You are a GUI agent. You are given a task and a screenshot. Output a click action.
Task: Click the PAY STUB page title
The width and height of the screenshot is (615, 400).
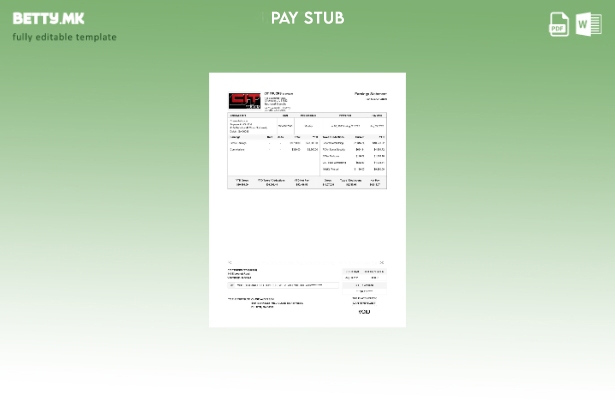[x=307, y=18]
